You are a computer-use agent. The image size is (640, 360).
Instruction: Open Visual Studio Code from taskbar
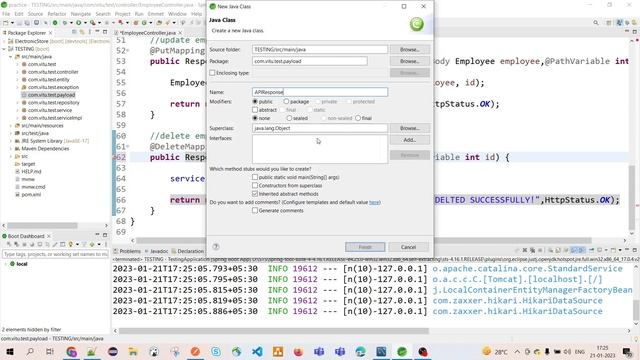(x=257, y=351)
